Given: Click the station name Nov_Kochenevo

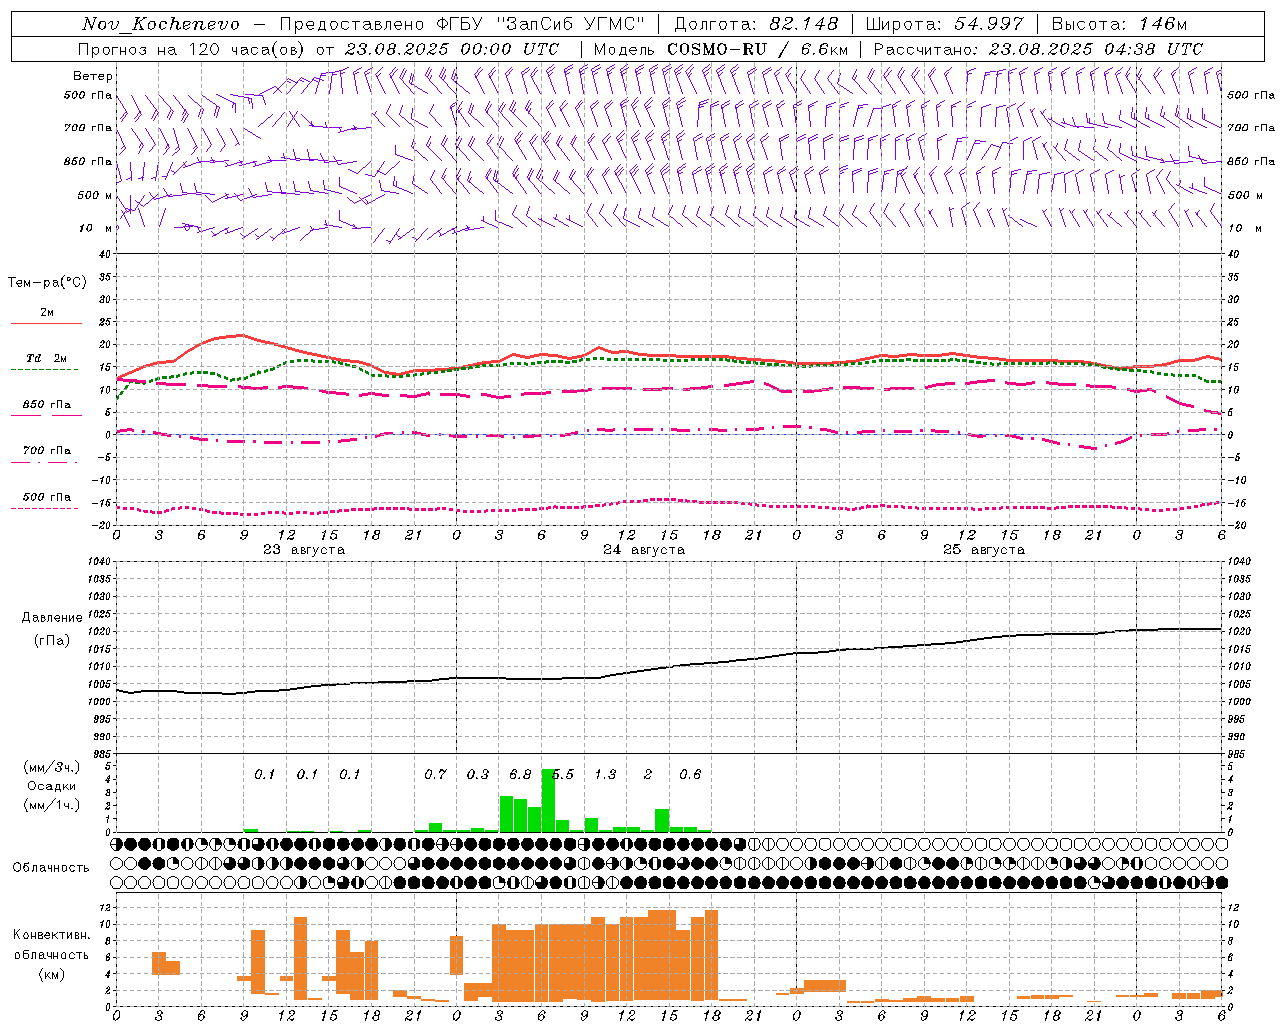Looking at the screenshot, I should point(160,24).
